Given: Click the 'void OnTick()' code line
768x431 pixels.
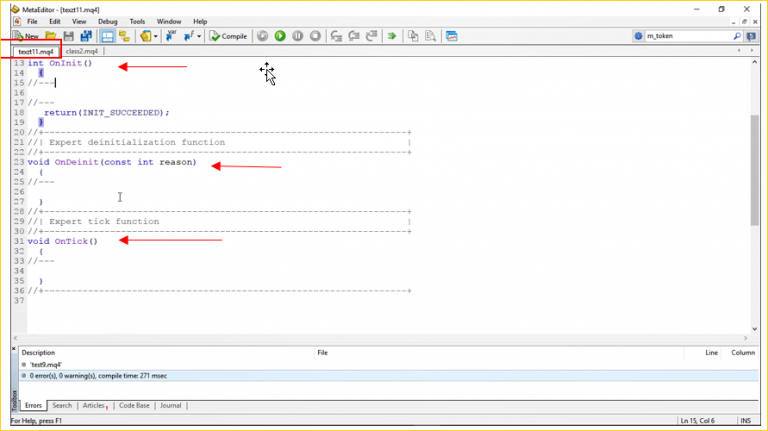Looking at the screenshot, I should (63, 241).
